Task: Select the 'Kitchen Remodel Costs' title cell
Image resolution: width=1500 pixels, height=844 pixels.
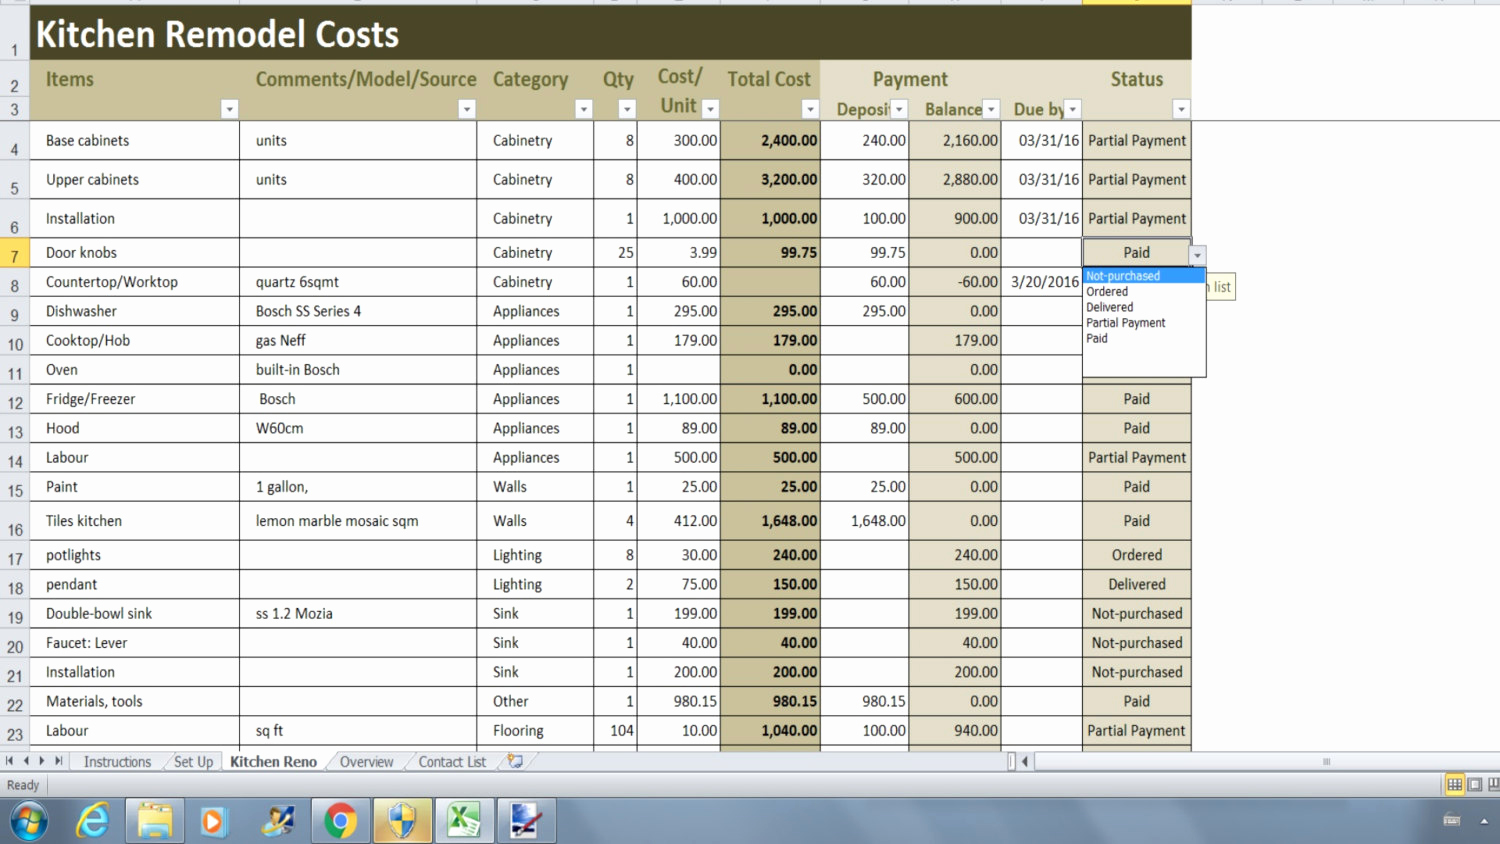Action: 610,34
